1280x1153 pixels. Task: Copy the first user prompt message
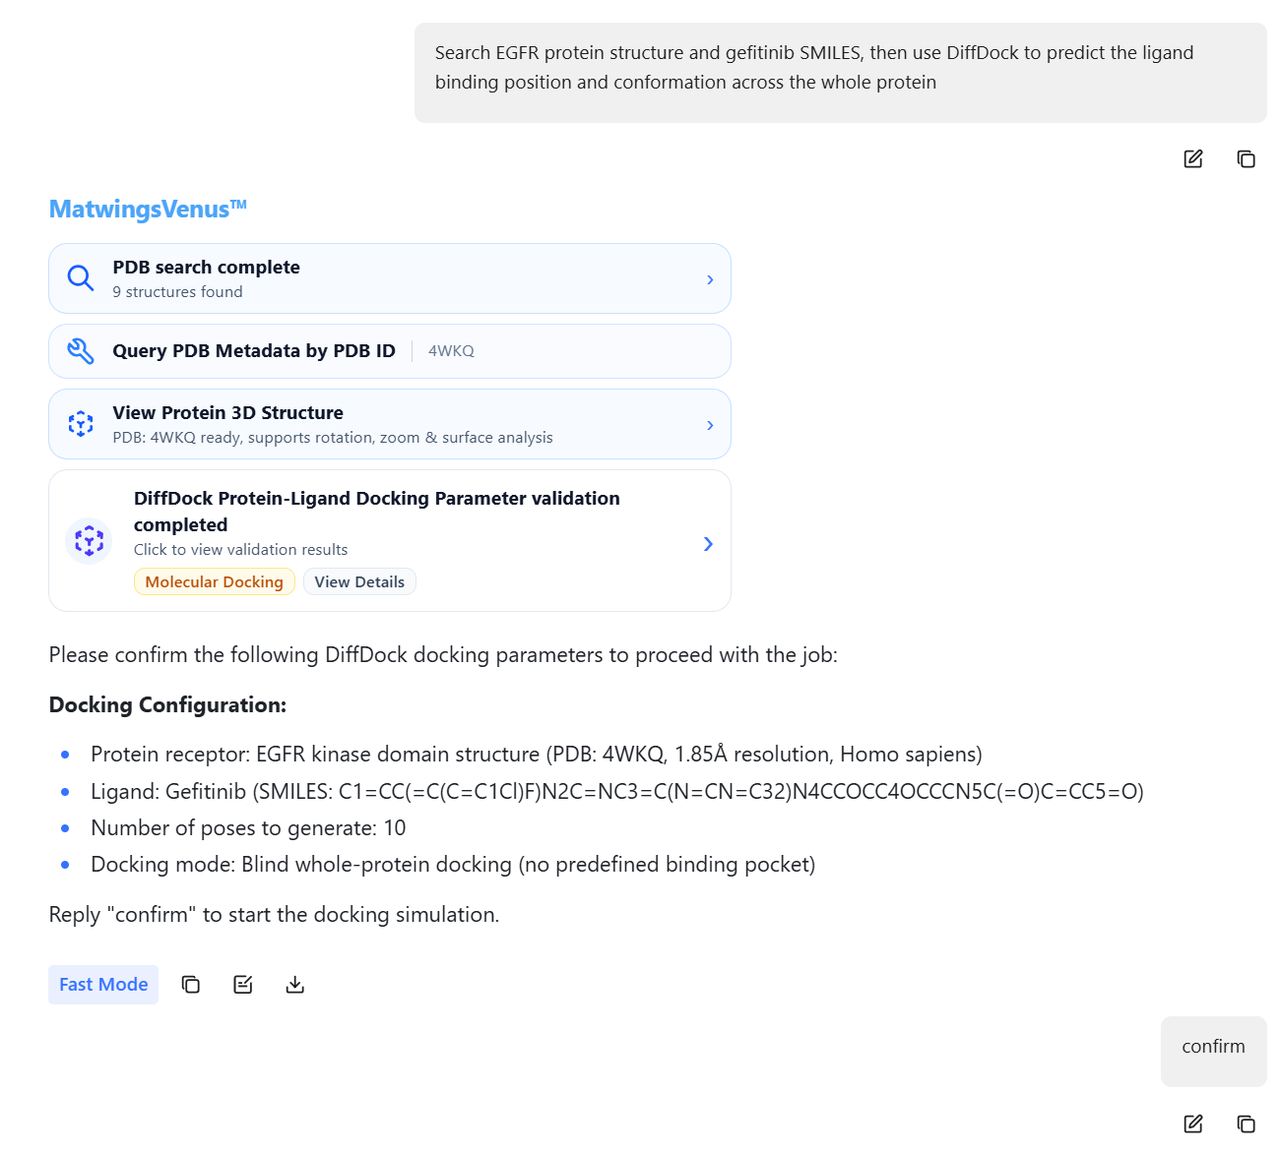(x=1246, y=159)
